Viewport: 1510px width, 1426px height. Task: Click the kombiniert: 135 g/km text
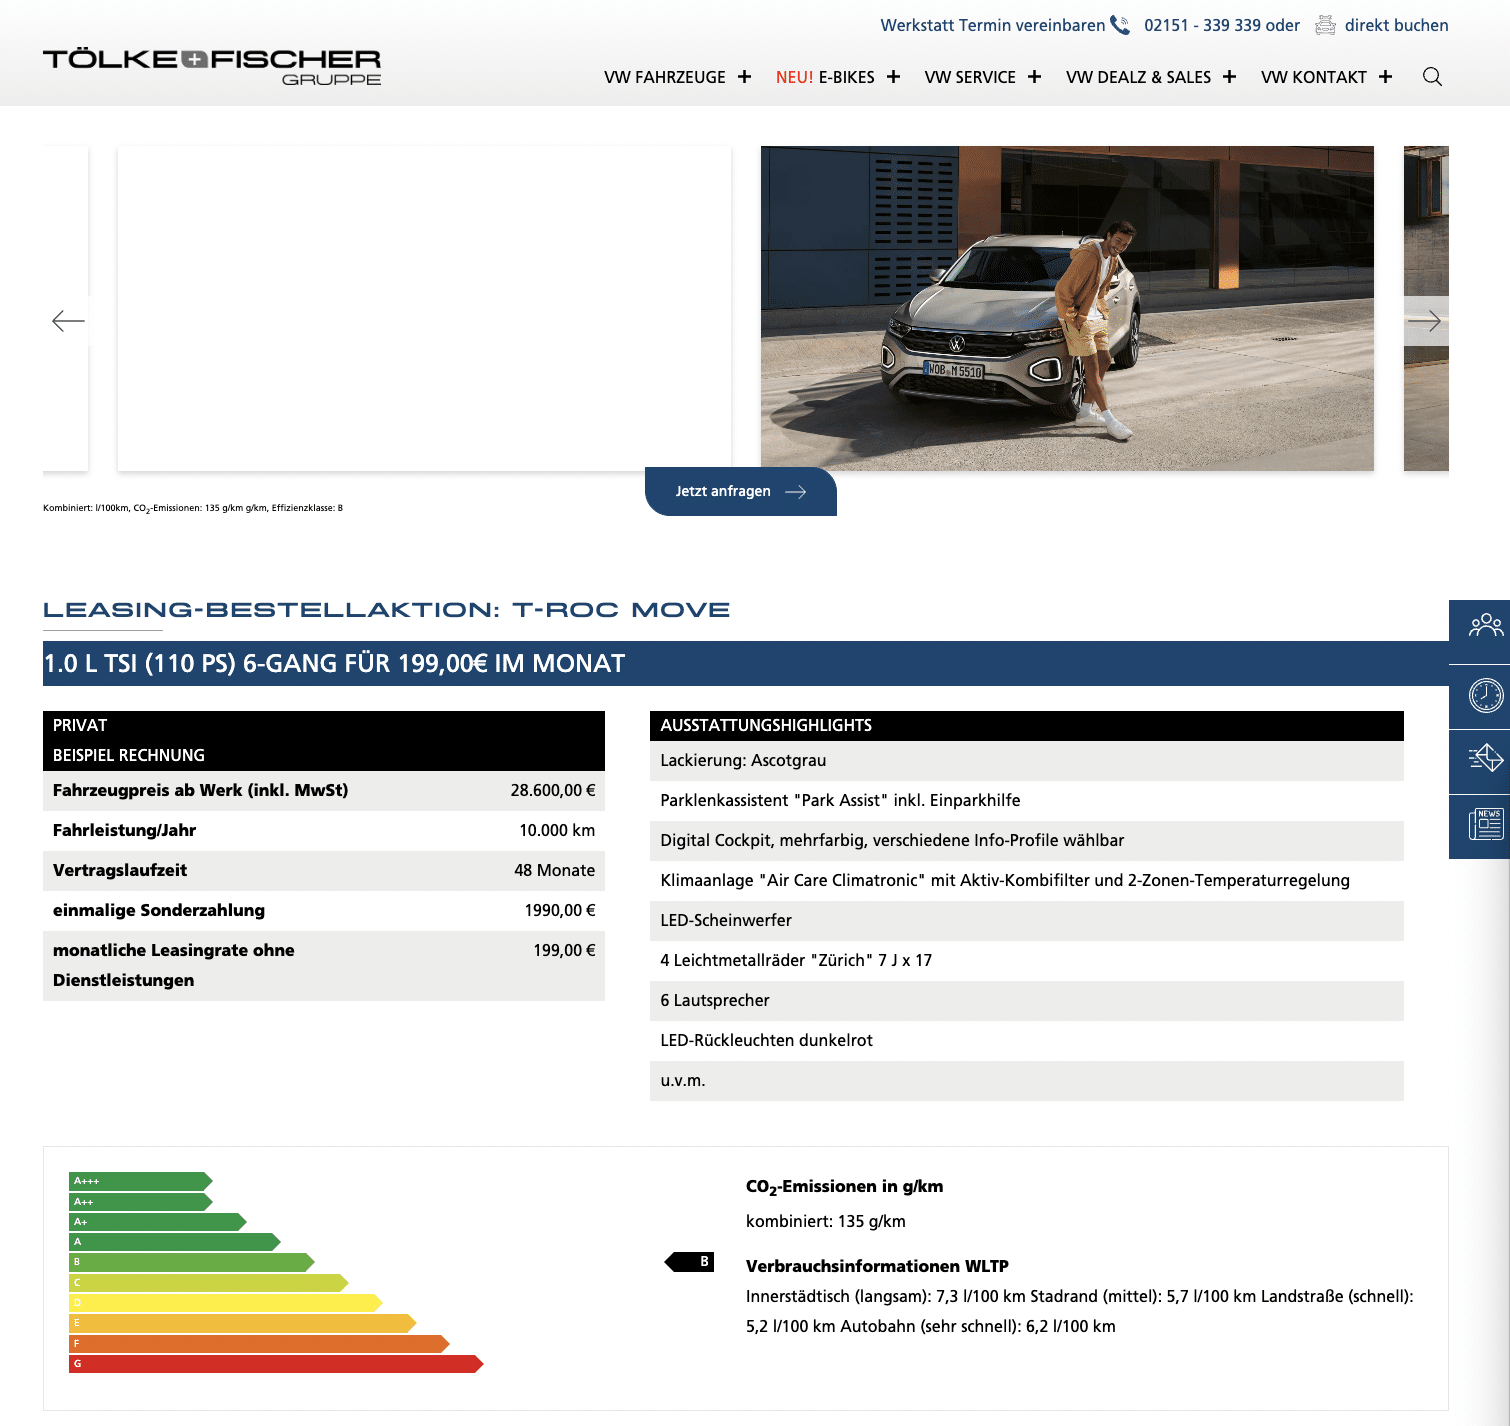(826, 1221)
